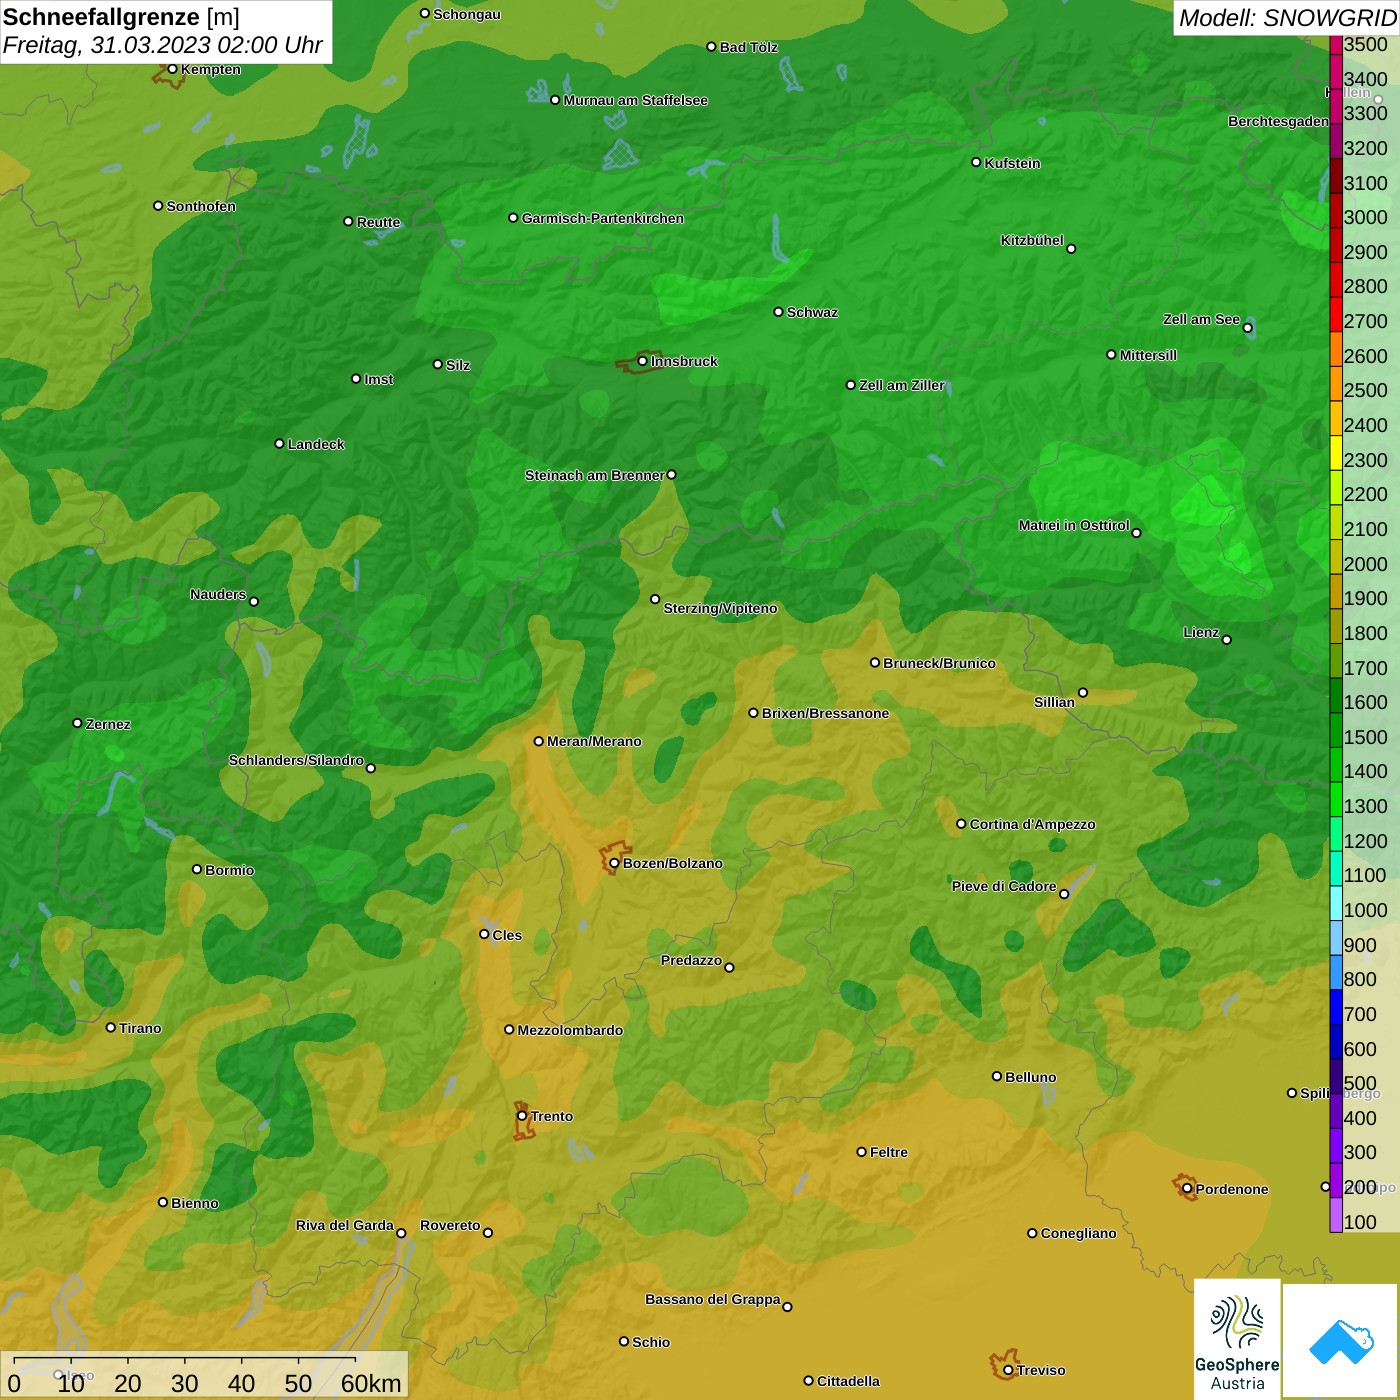Select the Belluno marker dot
1400x1400 pixels.
pos(996,1076)
